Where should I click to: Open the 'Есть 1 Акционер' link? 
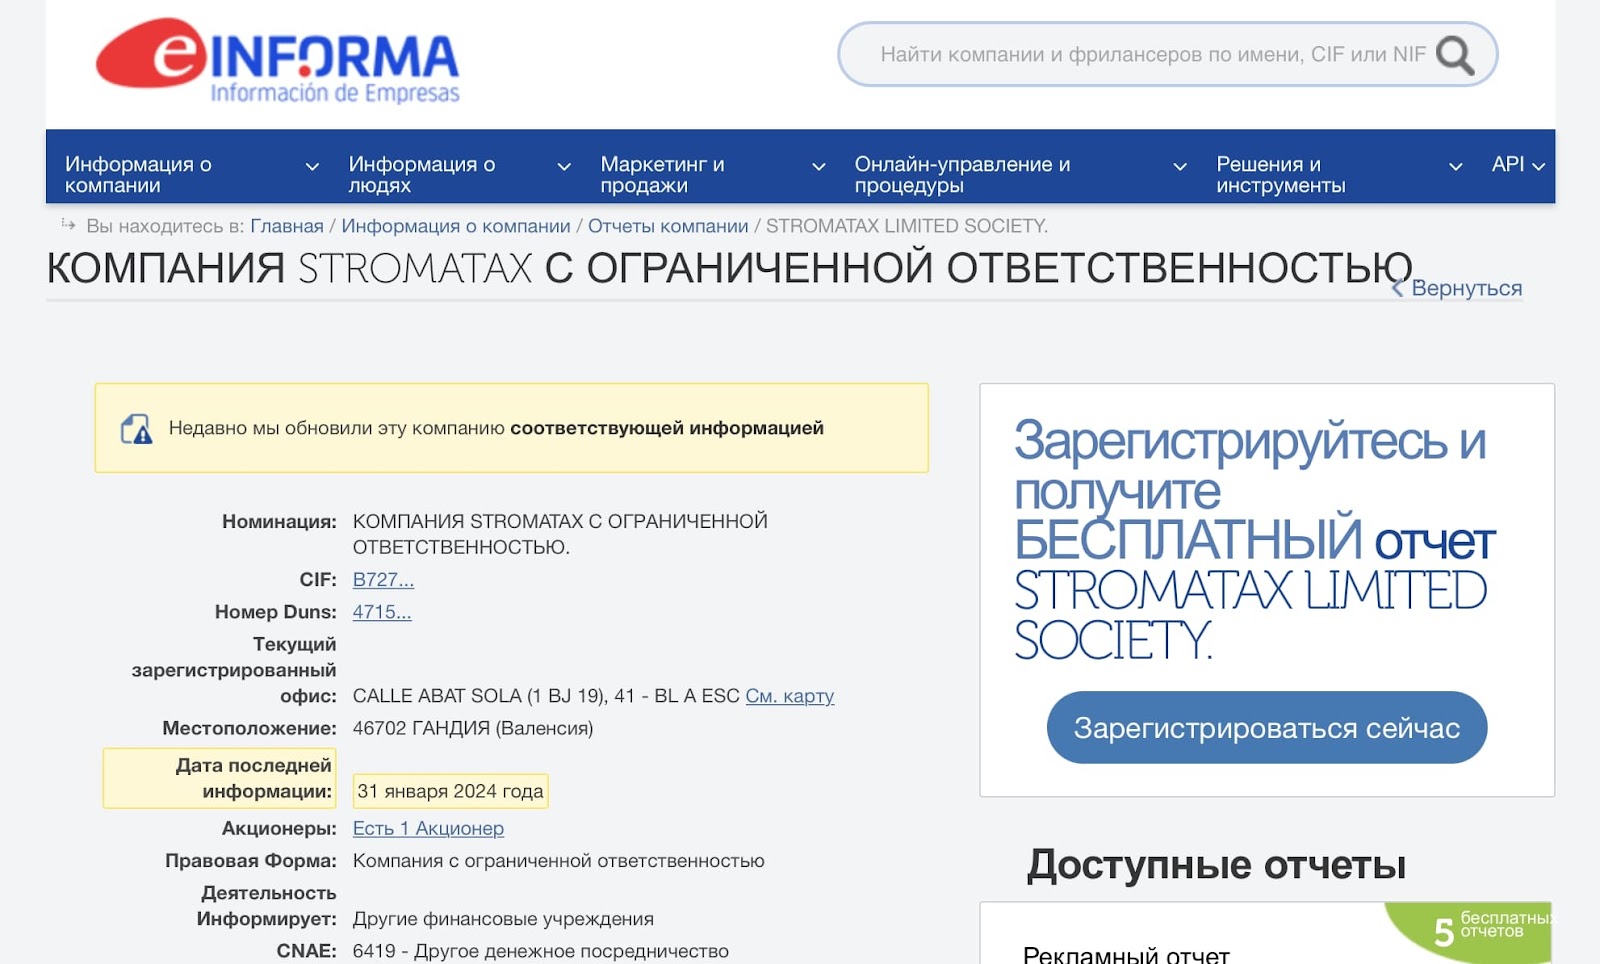point(428,828)
